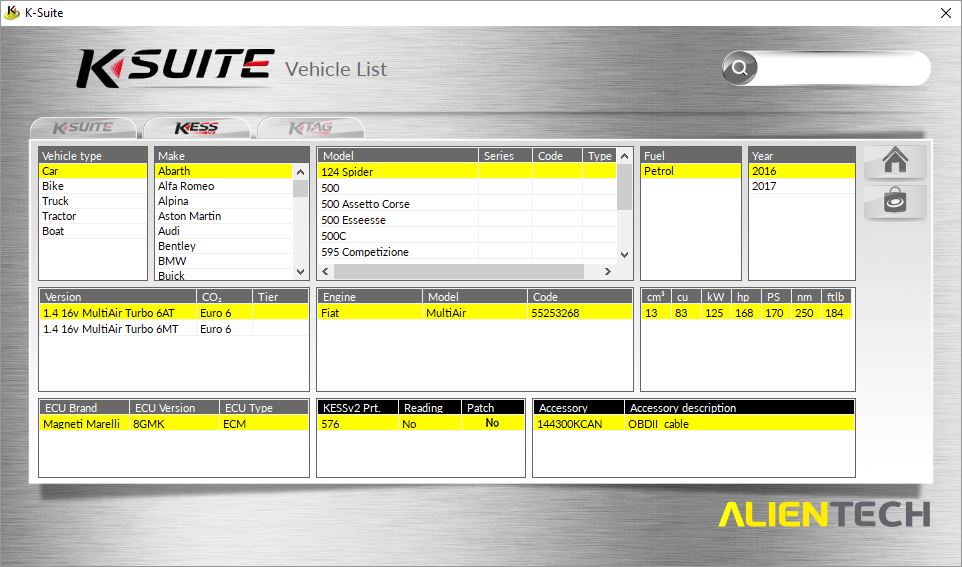Click the K-Suite title bar app icon

pos(12,12)
